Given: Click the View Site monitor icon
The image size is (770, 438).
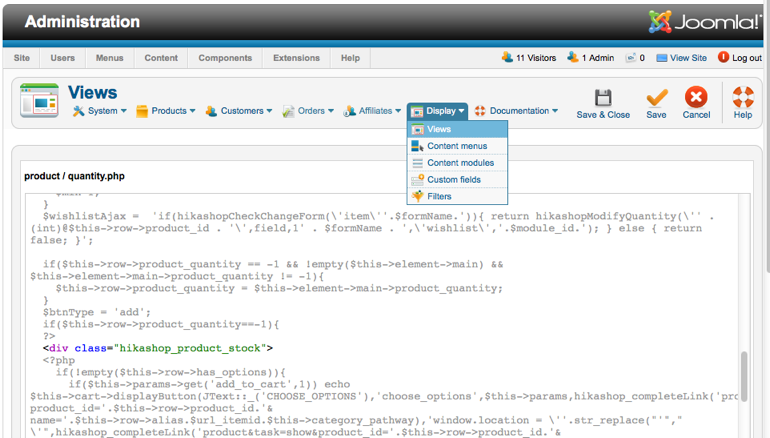Looking at the screenshot, I should click(662, 58).
